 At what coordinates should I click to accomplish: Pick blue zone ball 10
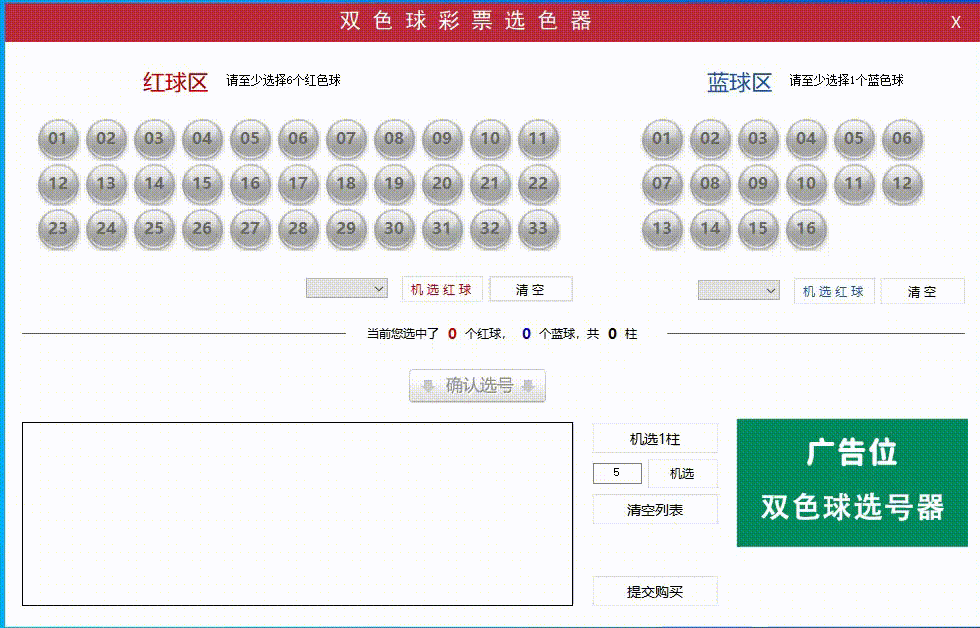point(806,184)
